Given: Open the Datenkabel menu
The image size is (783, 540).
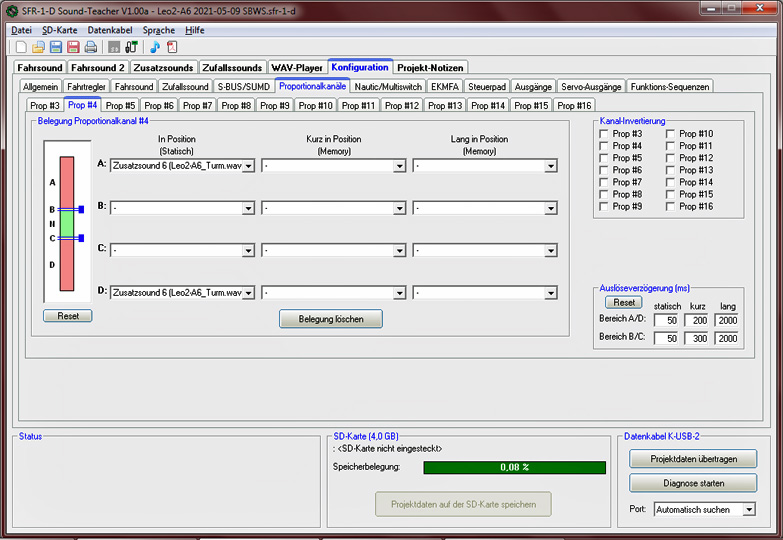Looking at the screenshot, I should 110,30.
